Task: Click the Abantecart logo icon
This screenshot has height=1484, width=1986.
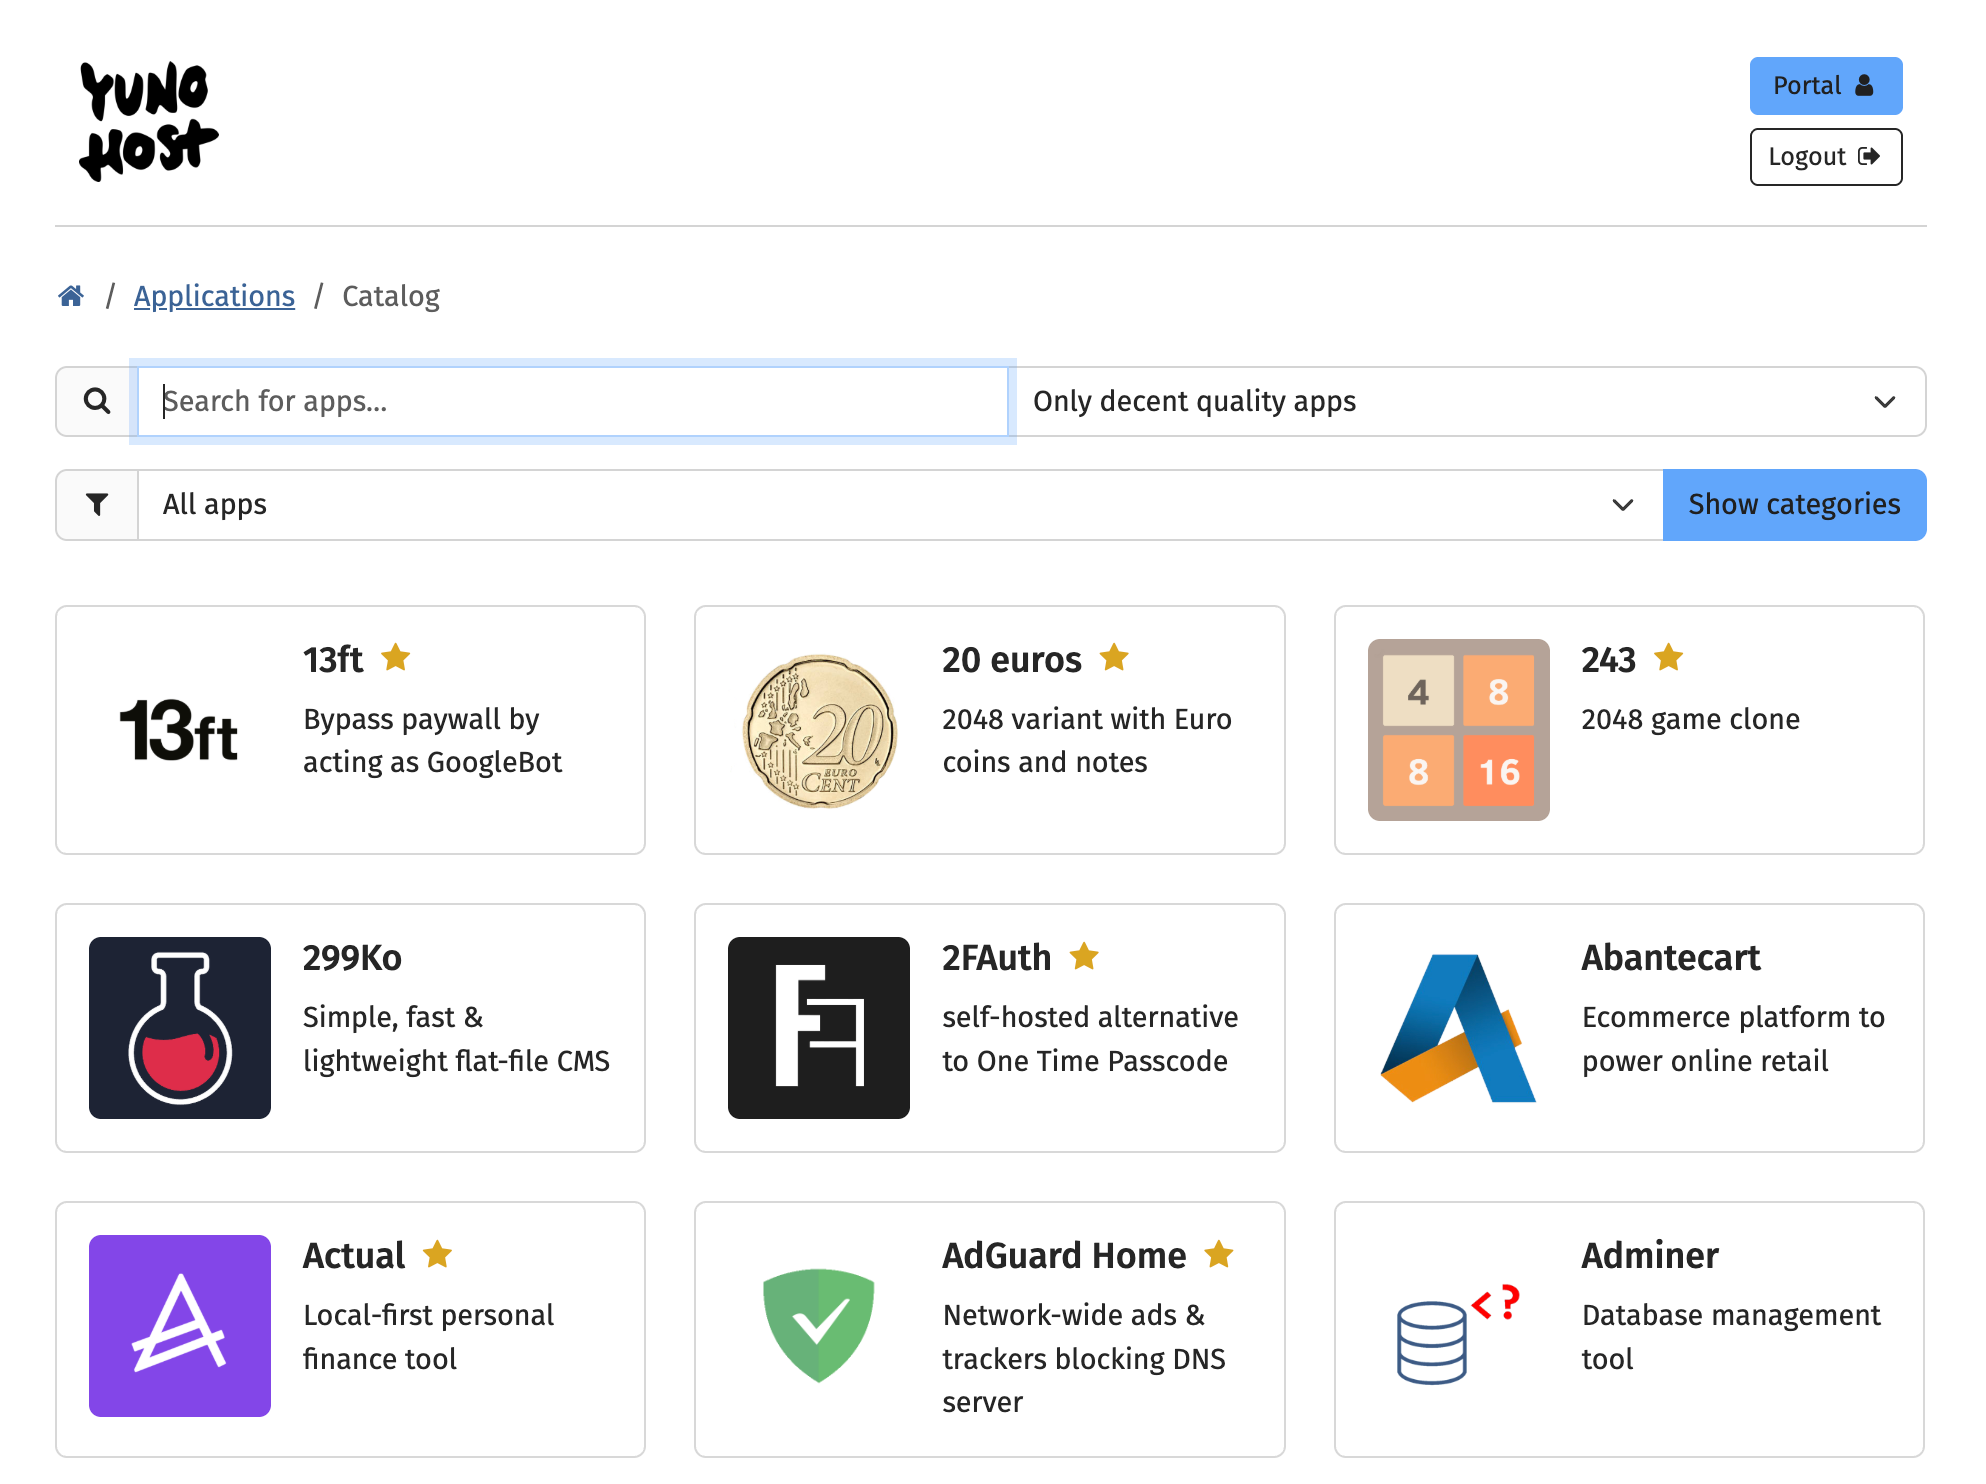Action: pyautogui.click(x=1457, y=1027)
